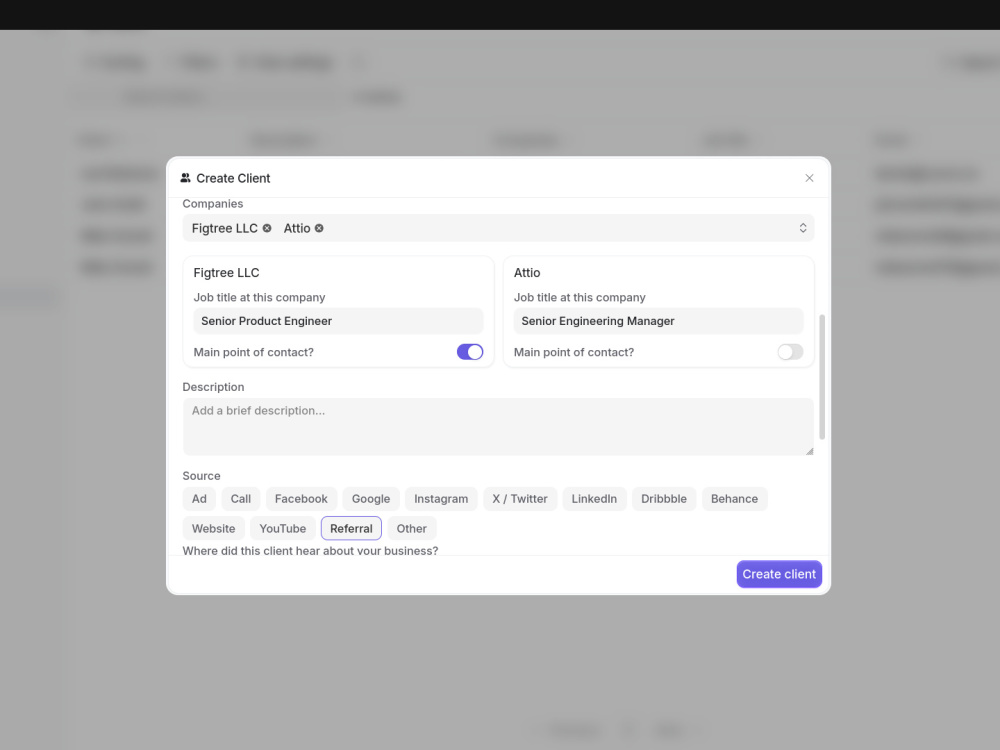Select Call as the source

click(x=240, y=499)
